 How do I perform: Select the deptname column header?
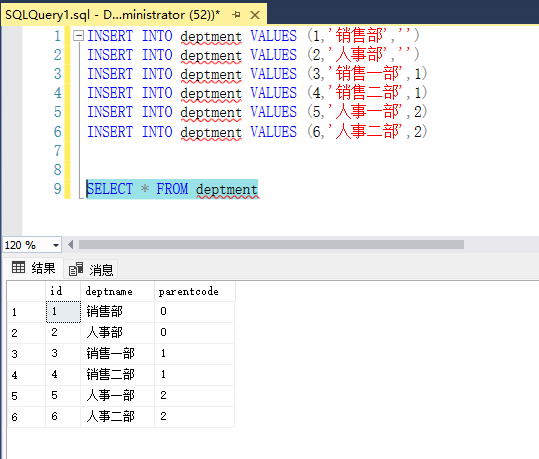tap(118, 291)
